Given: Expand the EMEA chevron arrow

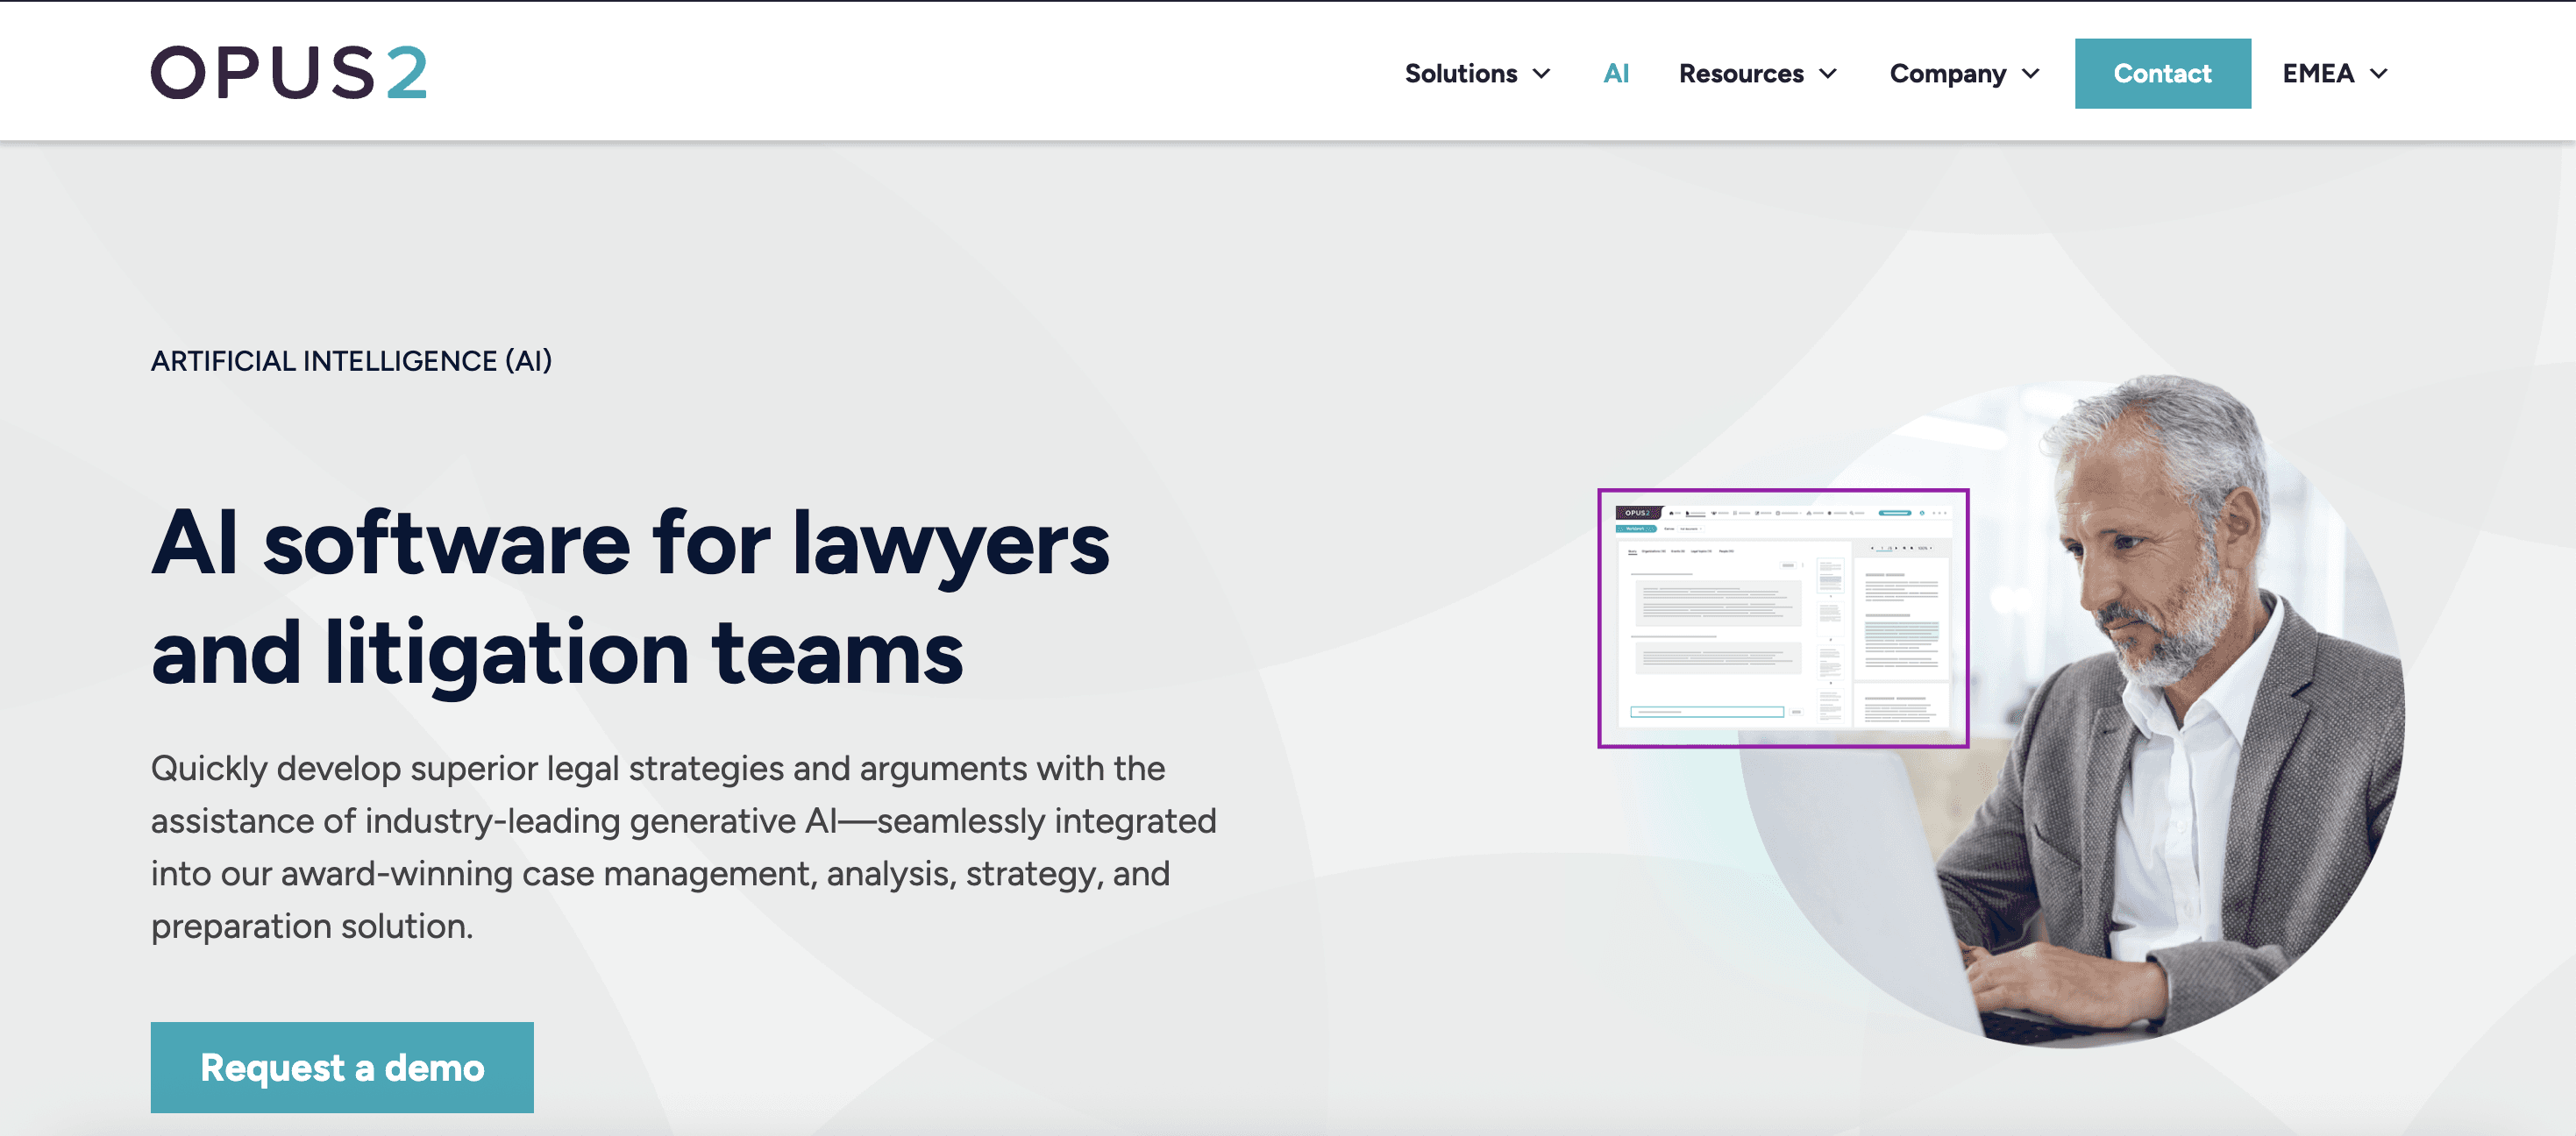Looking at the screenshot, I should click(2379, 74).
